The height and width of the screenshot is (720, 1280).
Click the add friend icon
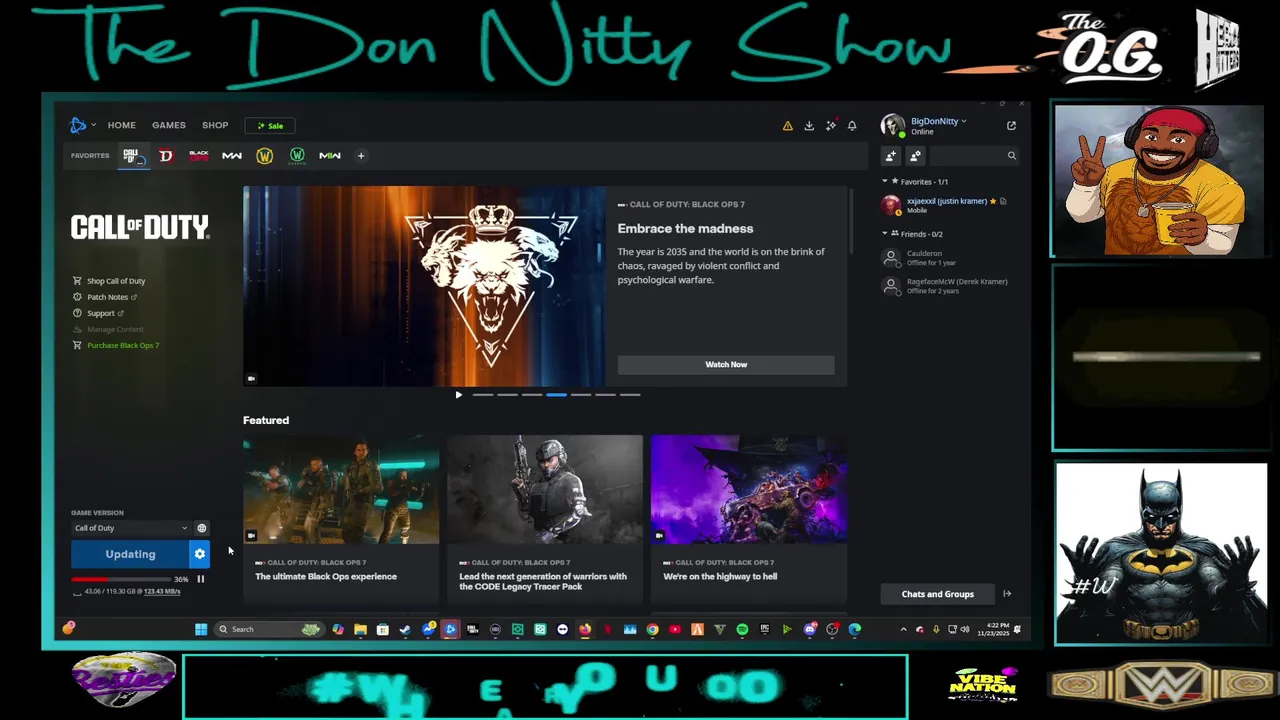[890, 156]
